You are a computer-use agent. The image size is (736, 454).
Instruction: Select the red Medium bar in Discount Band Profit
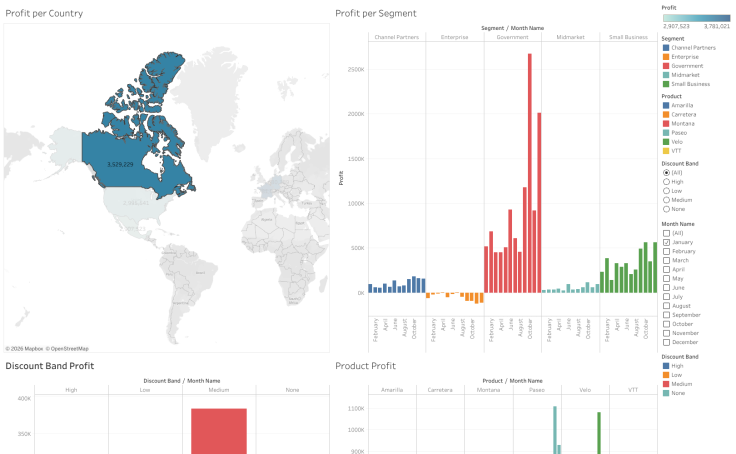(218, 430)
